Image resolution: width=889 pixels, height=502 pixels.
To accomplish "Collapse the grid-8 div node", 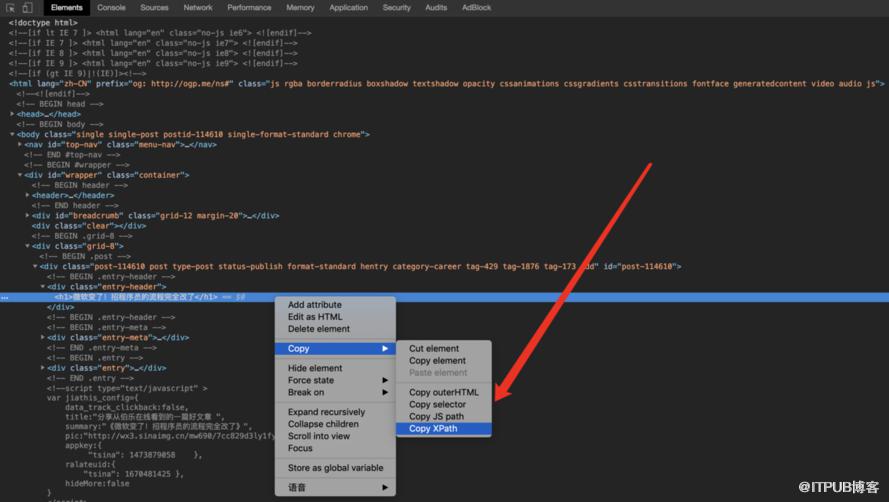I will (x=27, y=246).
